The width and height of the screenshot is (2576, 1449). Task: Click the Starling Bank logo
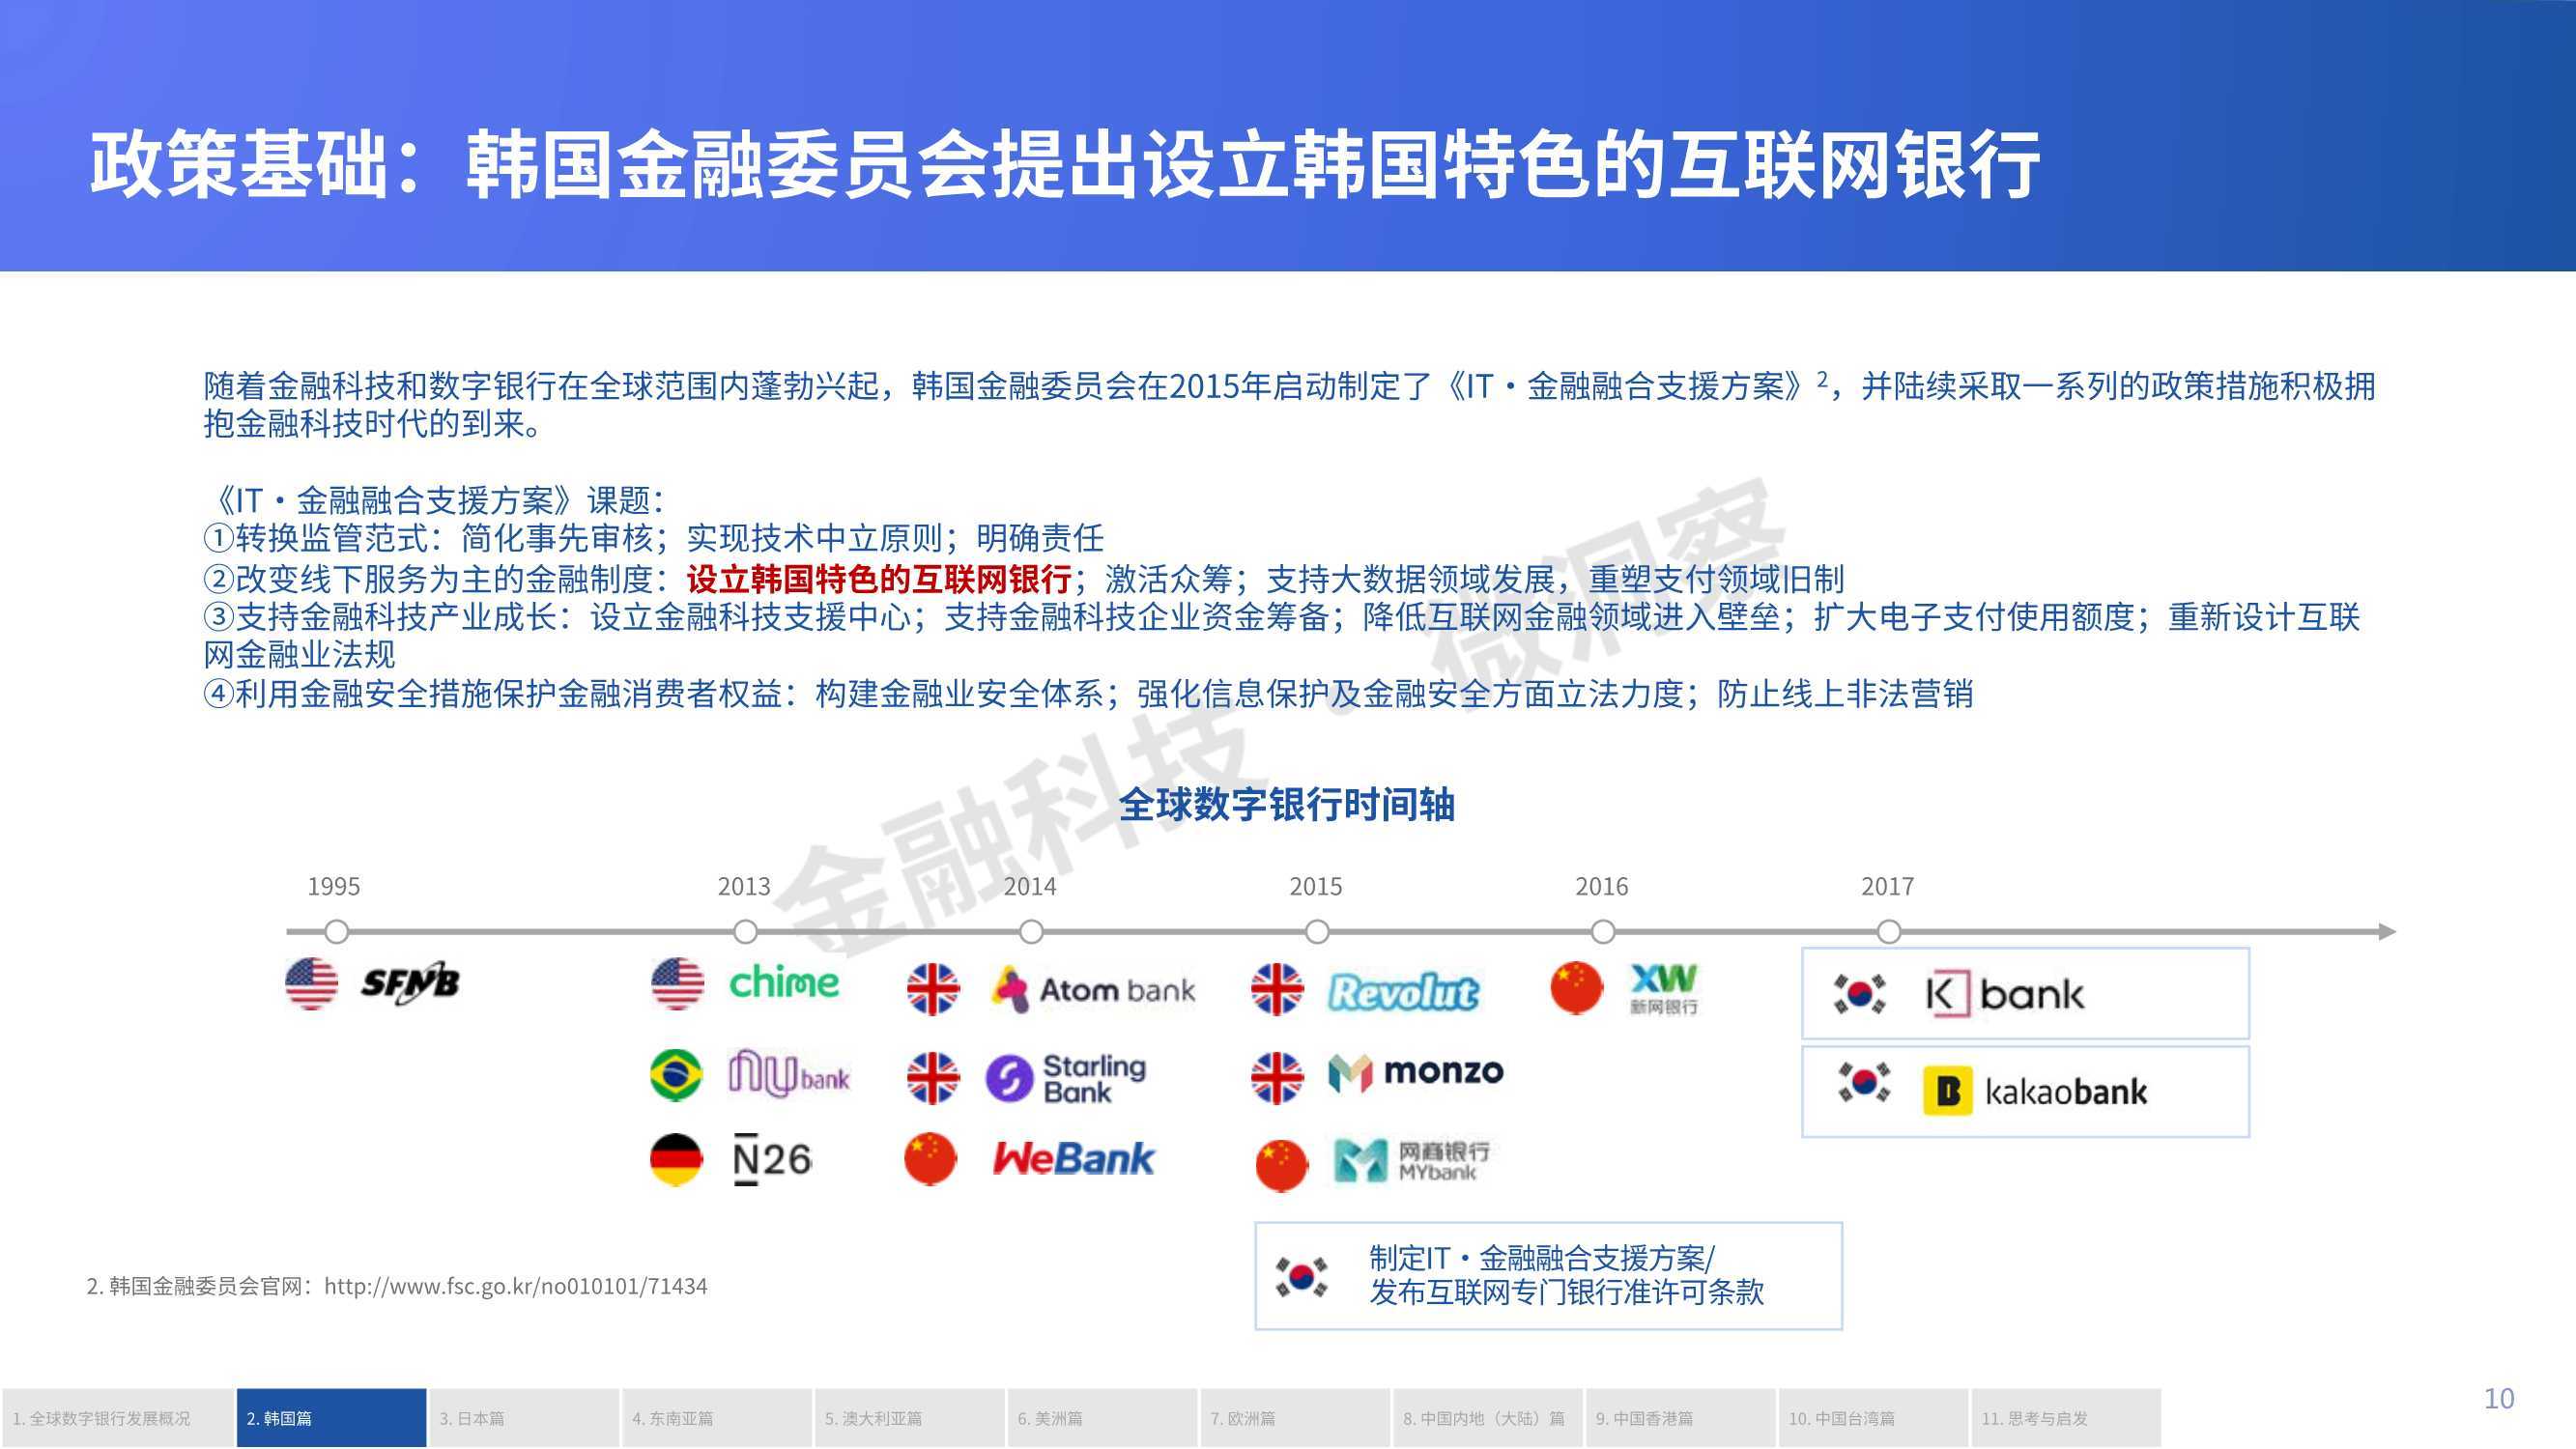[1066, 1078]
